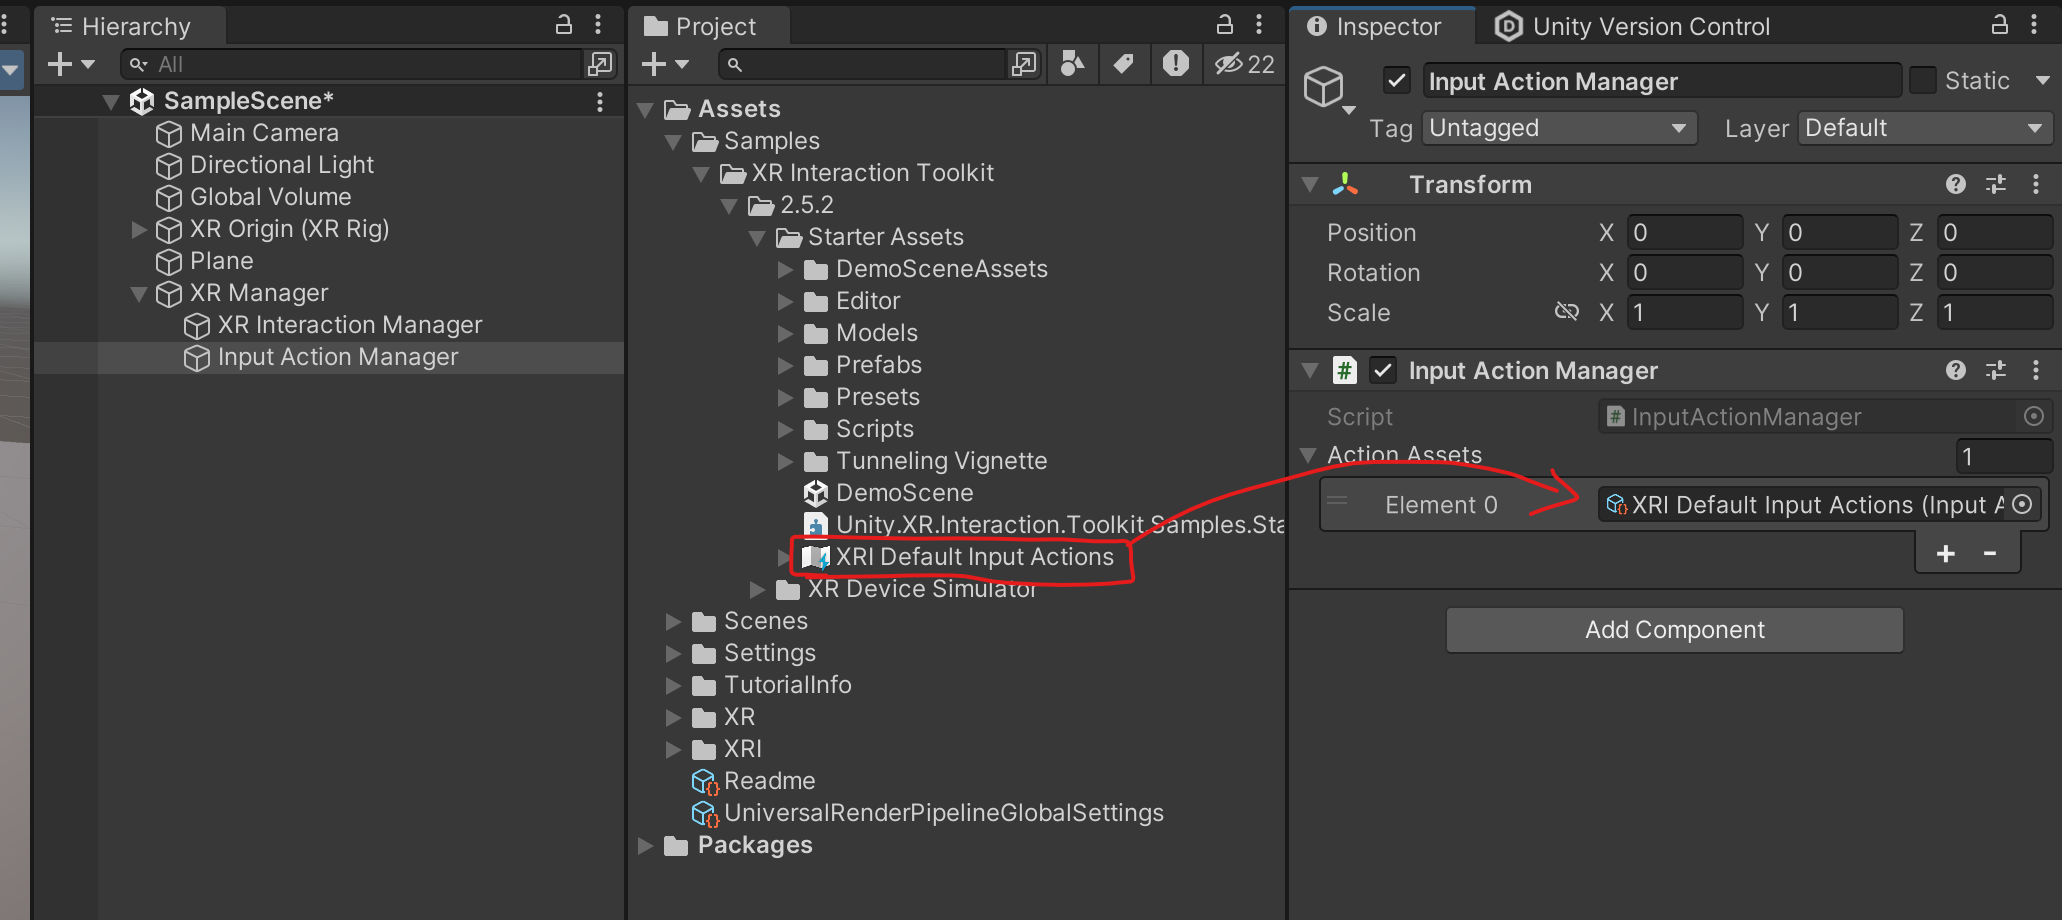Screen dimensions: 2062x920
Task: Toggle the Static checkbox
Action: (x=1923, y=80)
